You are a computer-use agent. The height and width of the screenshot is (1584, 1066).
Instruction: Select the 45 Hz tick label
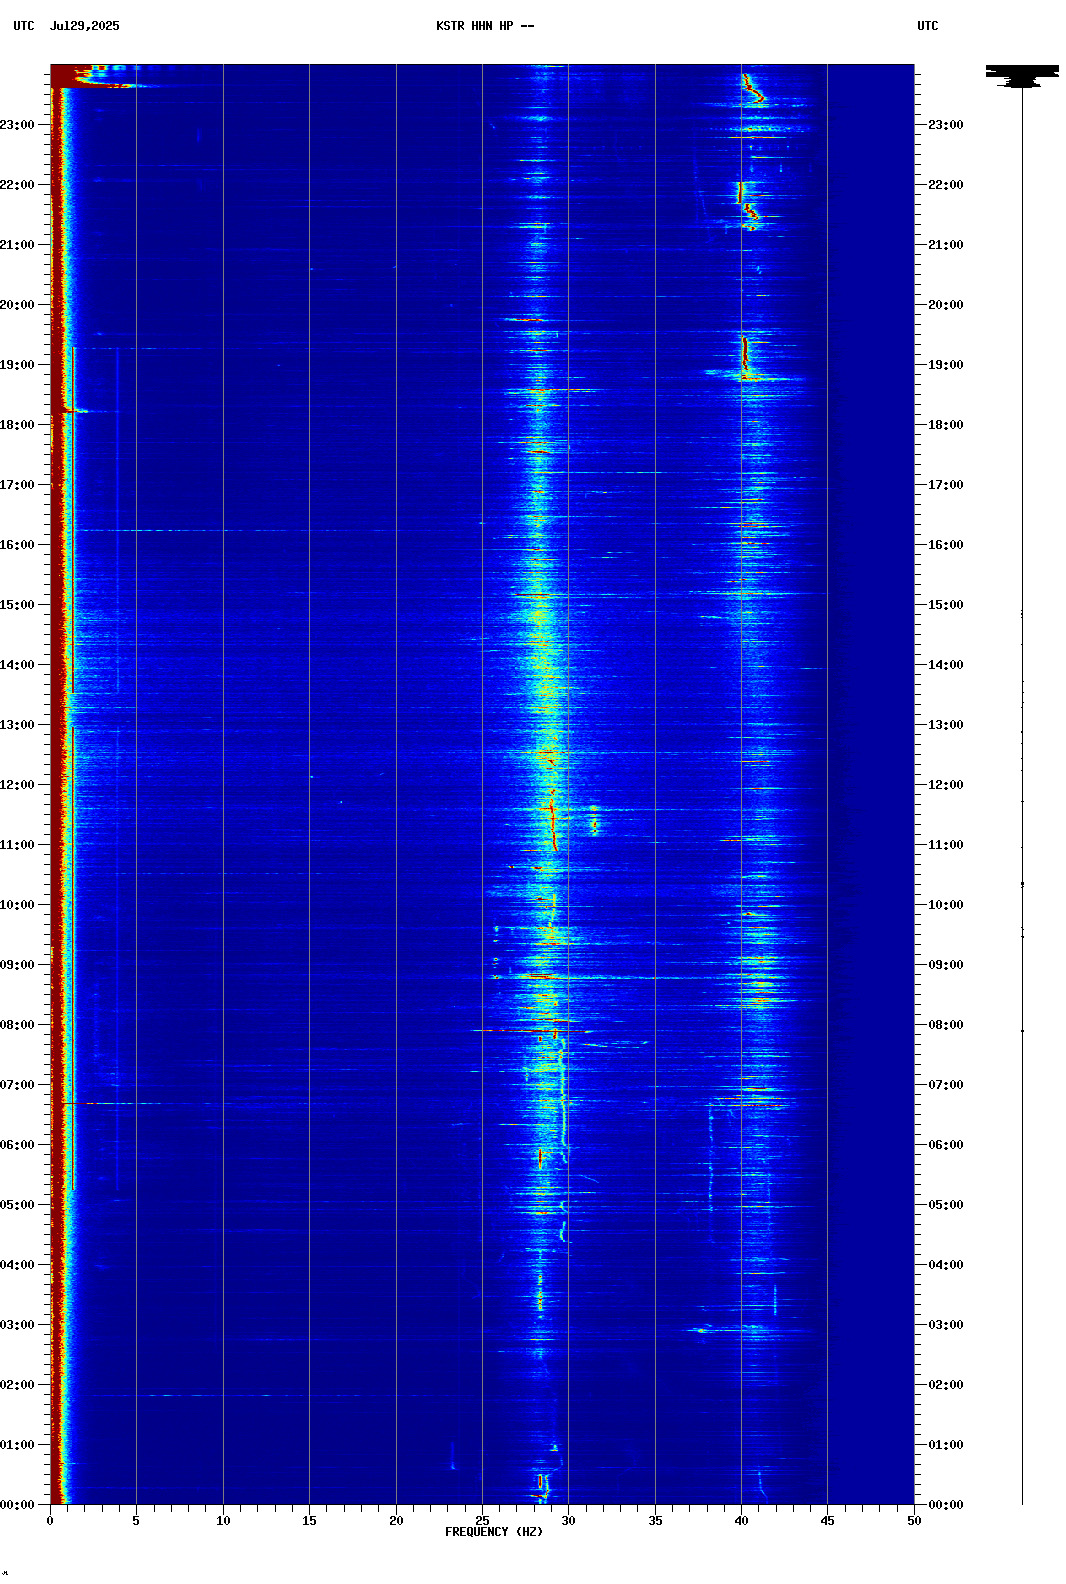tap(827, 1521)
